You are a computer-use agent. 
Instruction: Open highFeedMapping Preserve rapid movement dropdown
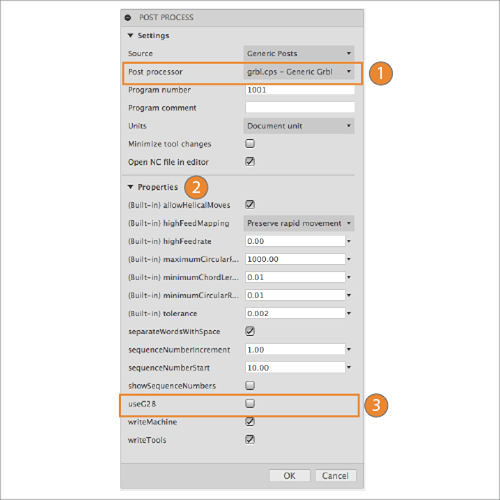(299, 223)
